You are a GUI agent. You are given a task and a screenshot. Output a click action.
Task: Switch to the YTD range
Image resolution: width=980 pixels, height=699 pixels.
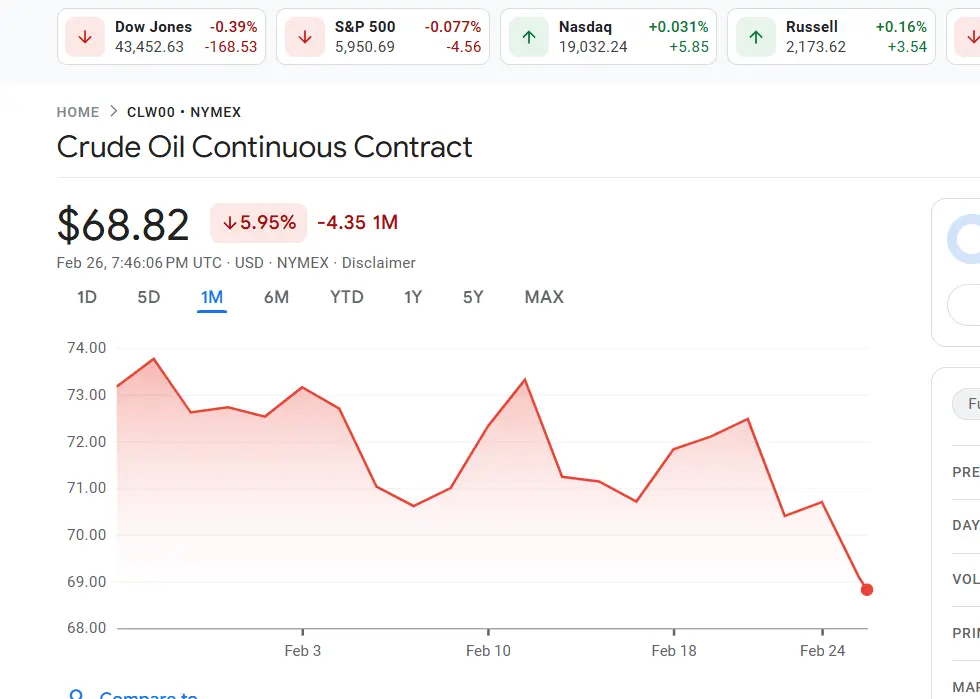(x=347, y=297)
